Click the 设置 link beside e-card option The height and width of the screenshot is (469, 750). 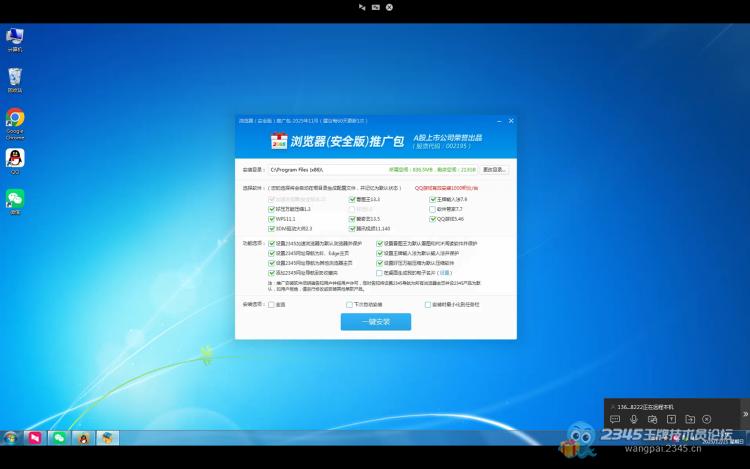[445, 272]
